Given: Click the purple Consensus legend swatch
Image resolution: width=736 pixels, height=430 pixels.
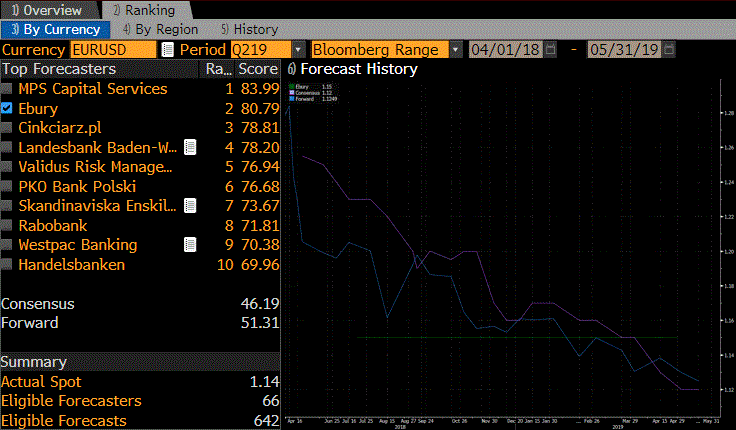Looking at the screenshot, I should (291, 93).
